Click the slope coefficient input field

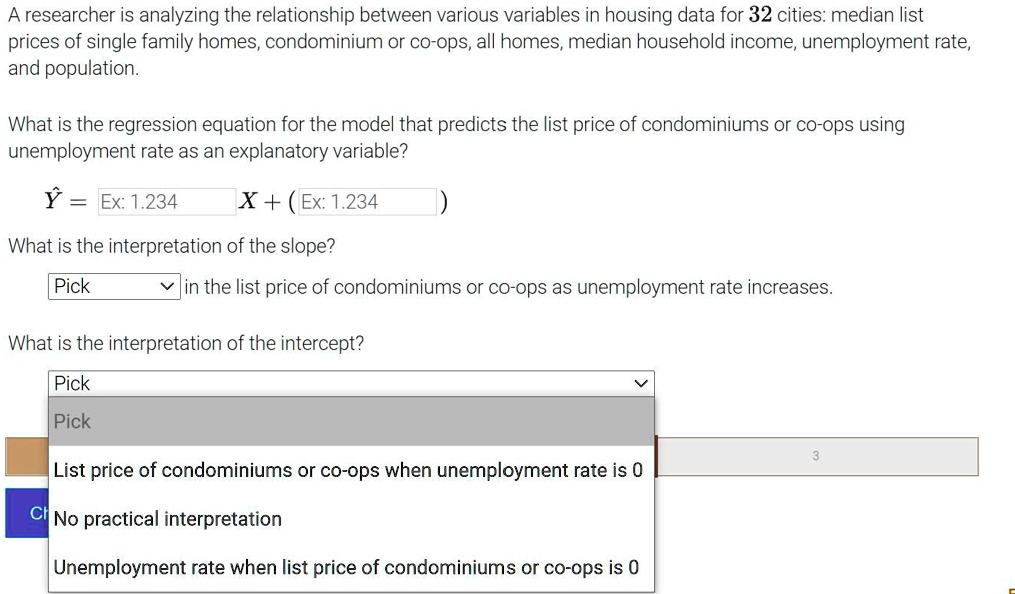165,201
